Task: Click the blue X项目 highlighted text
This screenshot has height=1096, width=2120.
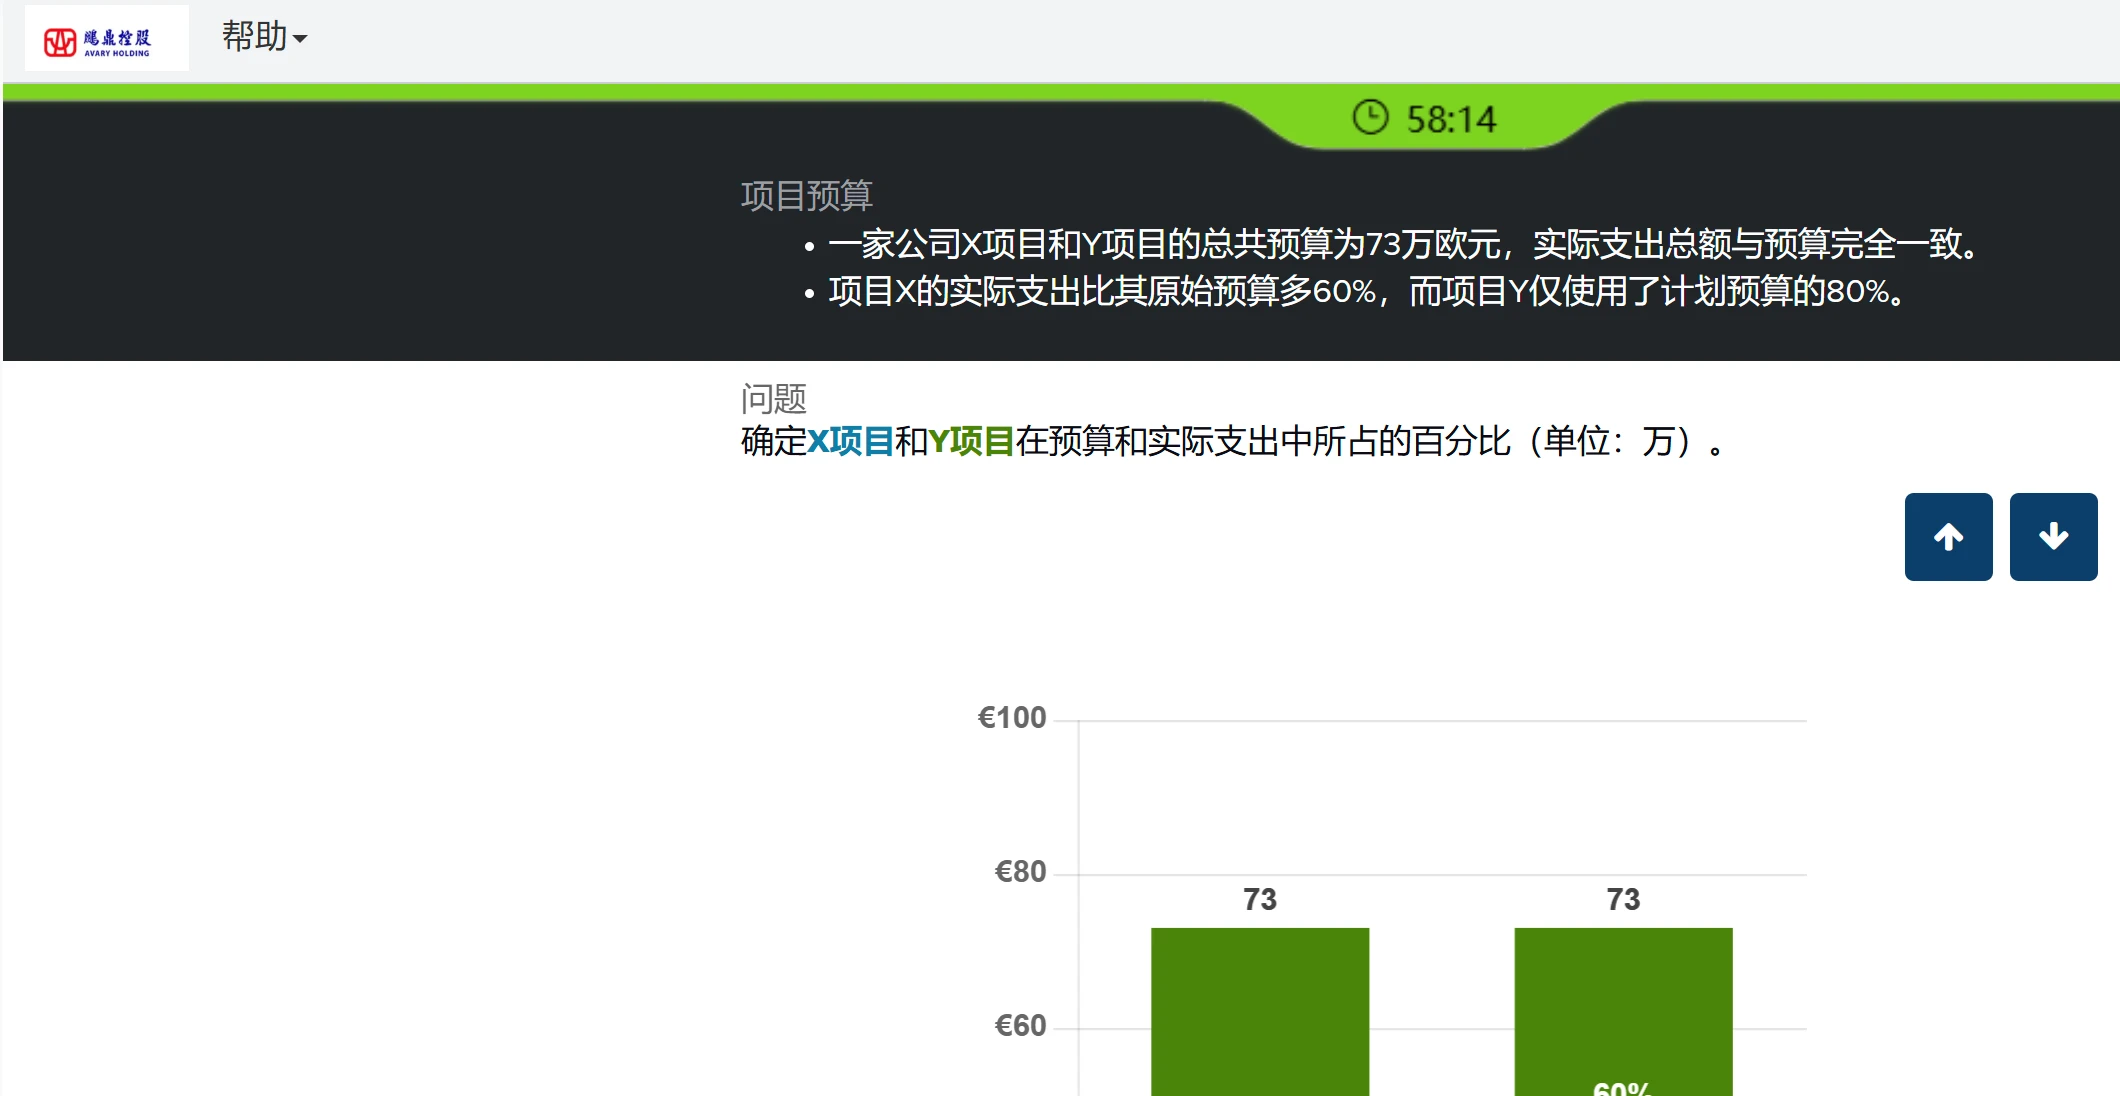Action: coord(849,441)
